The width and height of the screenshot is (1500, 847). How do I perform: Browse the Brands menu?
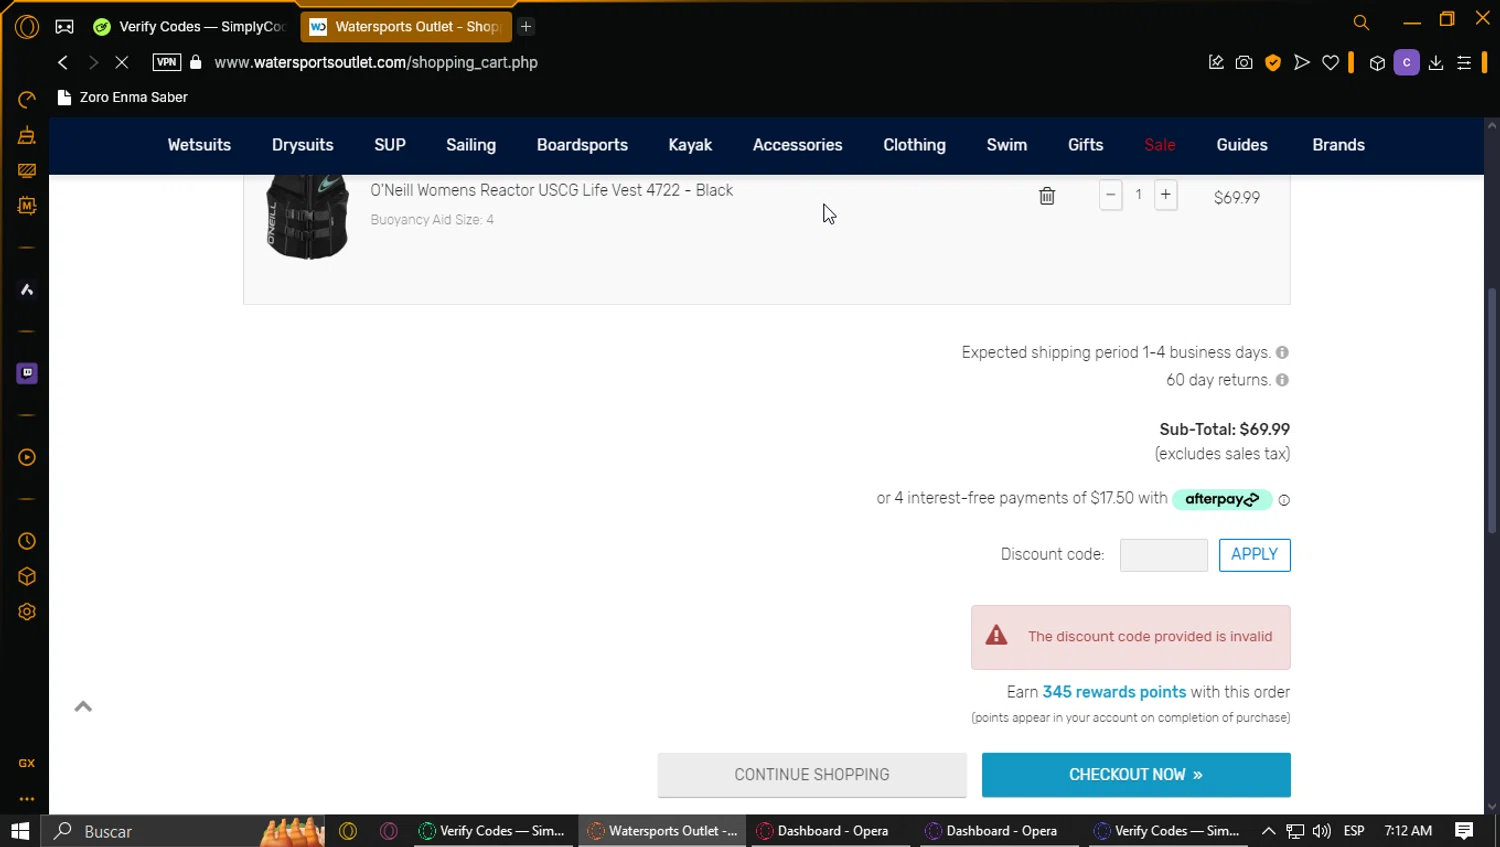(x=1338, y=145)
